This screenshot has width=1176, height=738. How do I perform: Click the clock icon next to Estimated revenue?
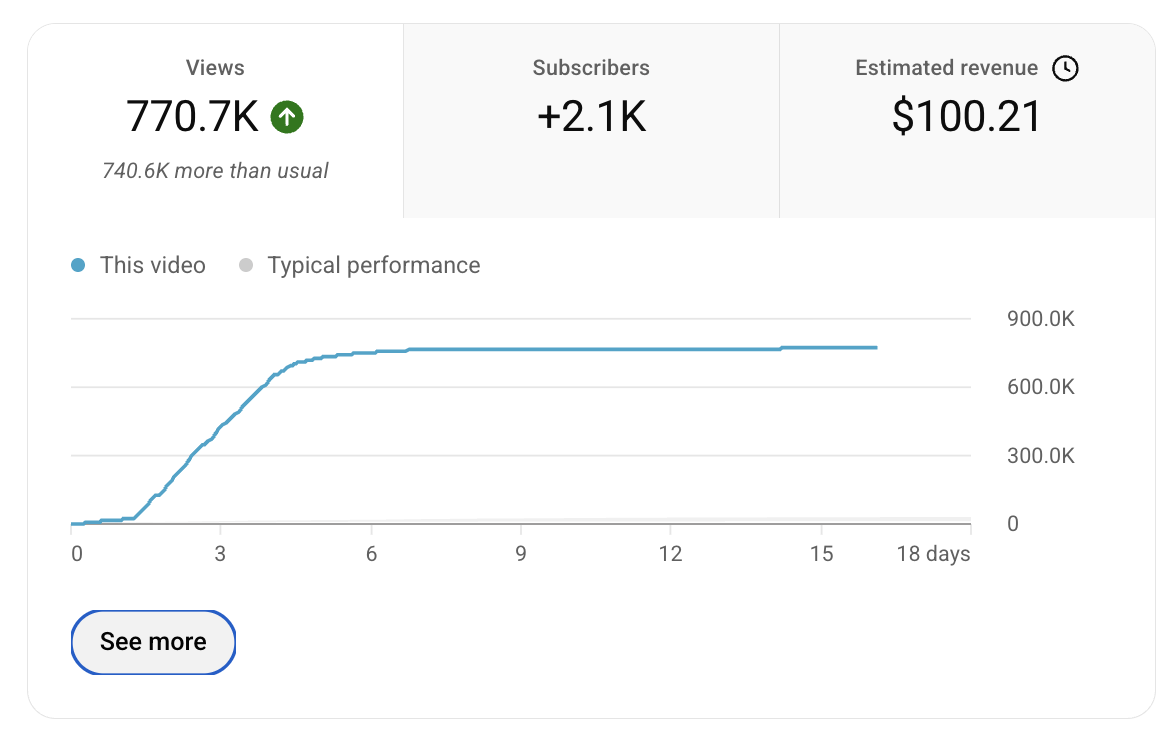1065,68
